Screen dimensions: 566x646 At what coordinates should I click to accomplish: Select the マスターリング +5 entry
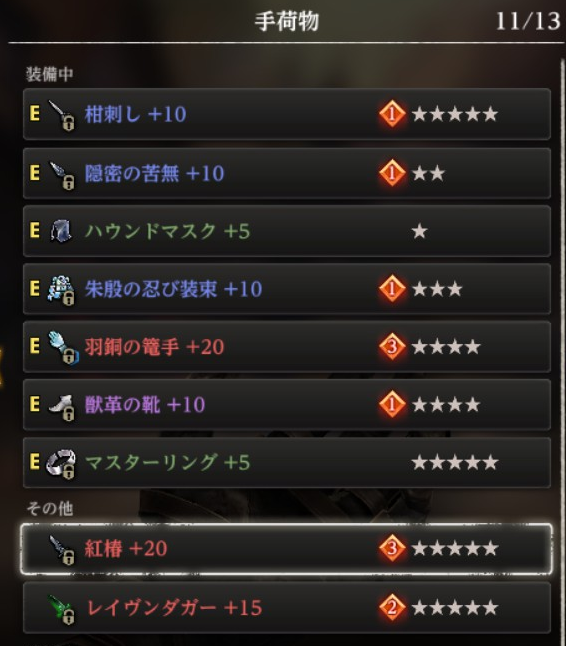[x=287, y=463]
